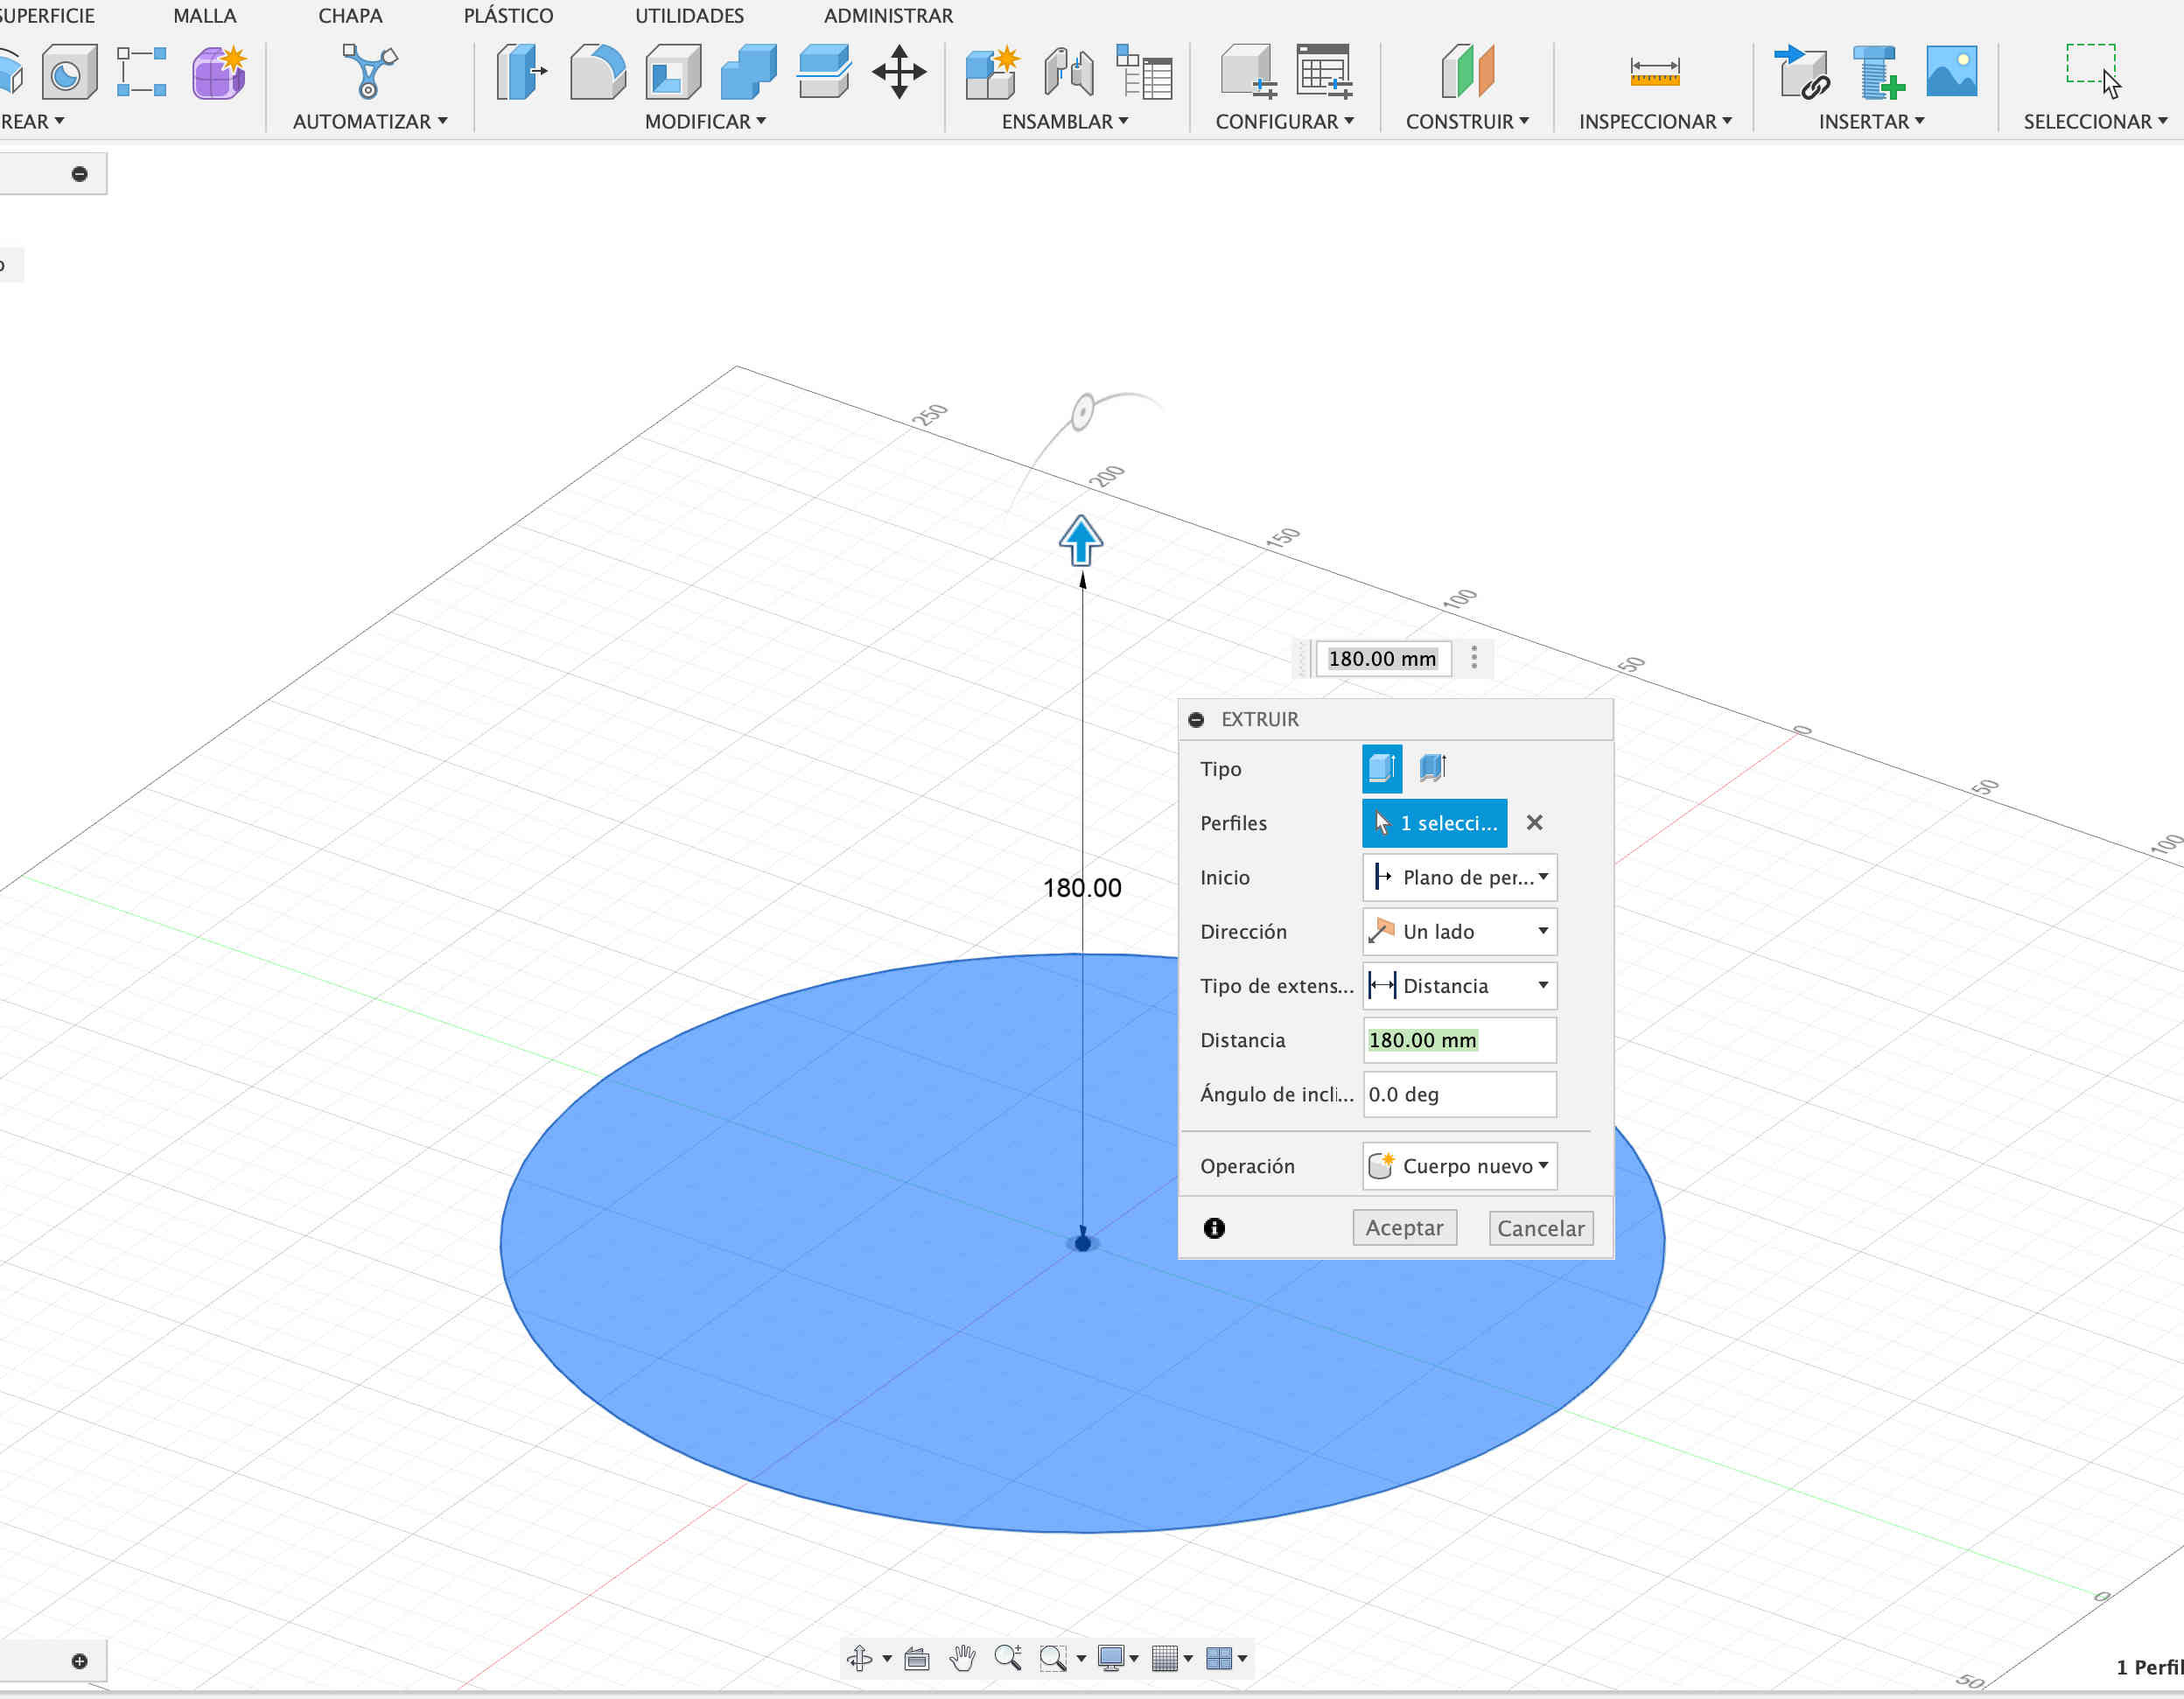Viewport: 2184px width, 1699px height.
Task: Click the Zoom magnifier icon
Action: (x=1008, y=1659)
